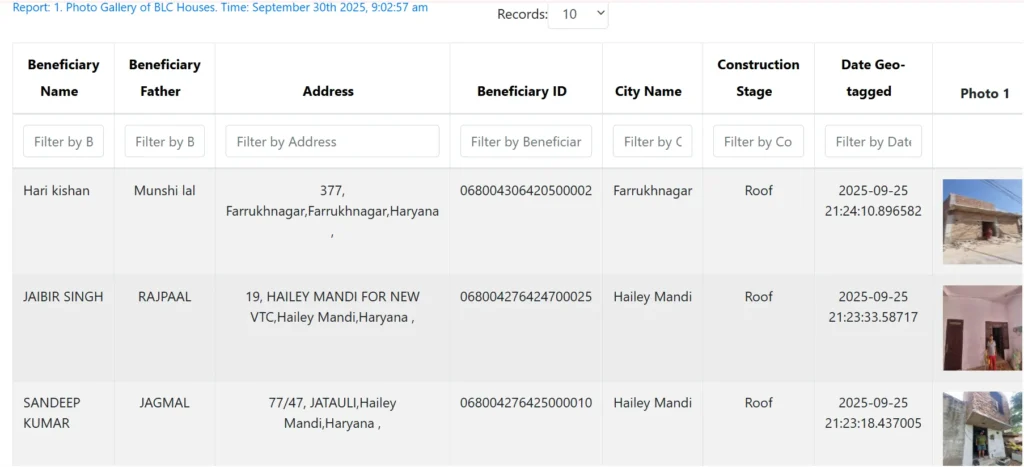Click the Filter by Address input
This screenshot has width=1024, height=467.
point(332,141)
